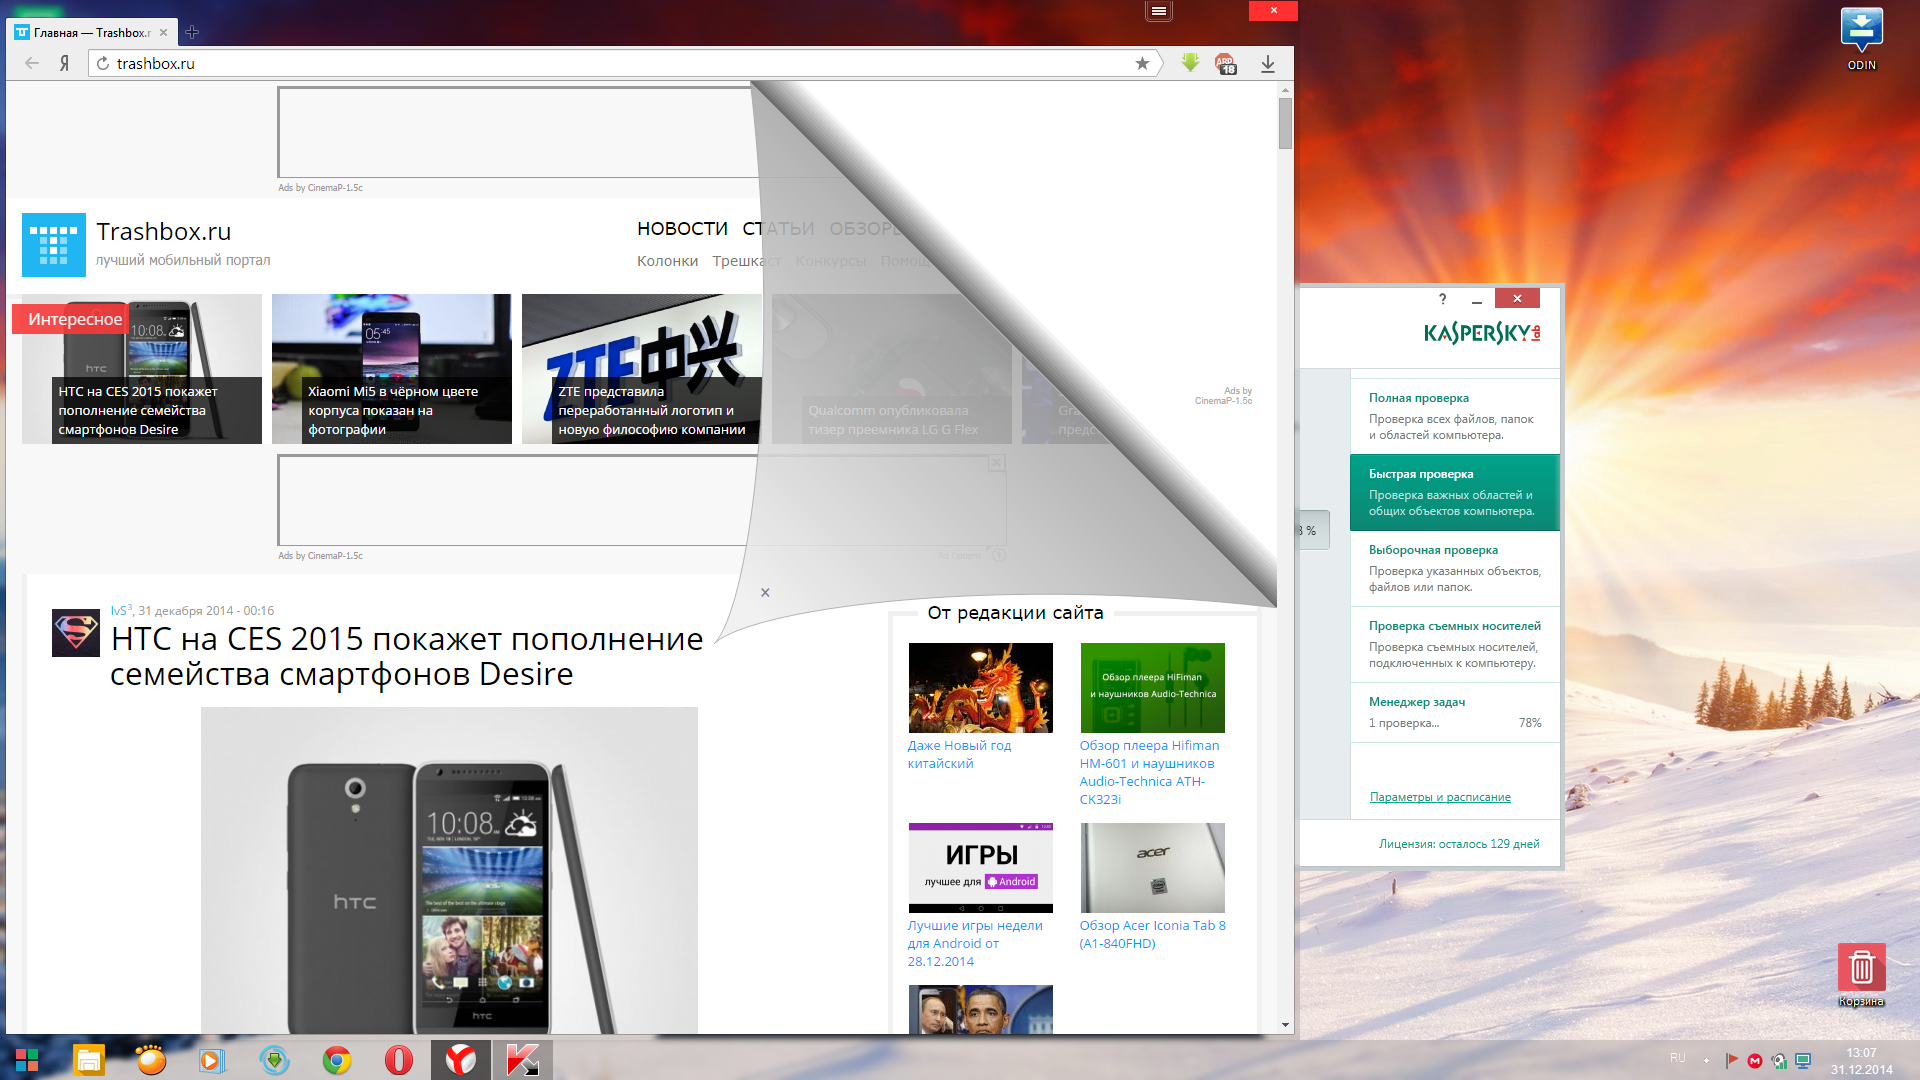Bookmark page with the star icon
The height and width of the screenshot is (1080, 1920).
[x=1142, y=63]
